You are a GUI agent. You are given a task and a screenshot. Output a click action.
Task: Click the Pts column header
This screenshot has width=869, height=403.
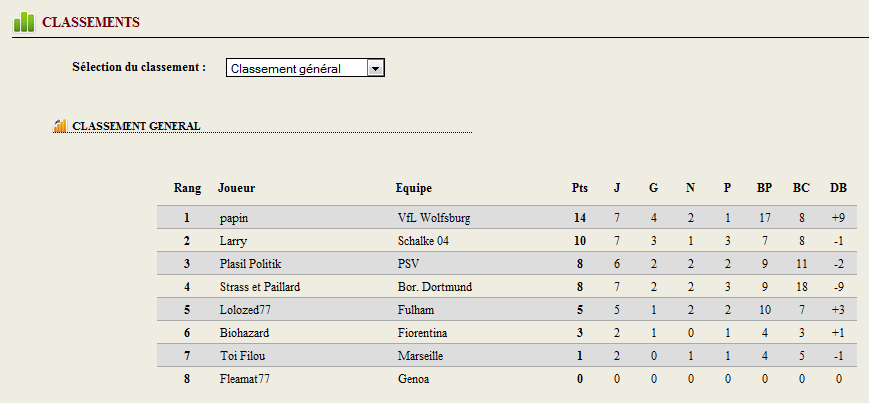580,188
